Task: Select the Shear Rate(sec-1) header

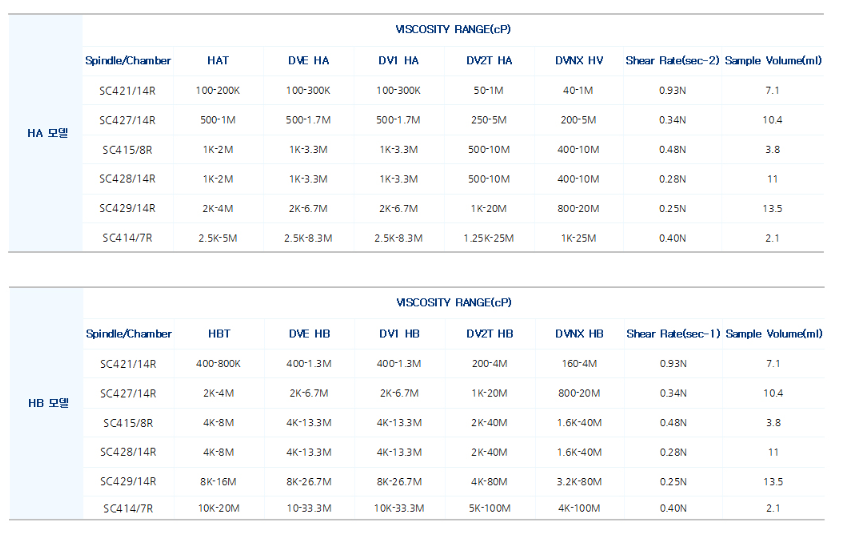Action: click(672, 334)
